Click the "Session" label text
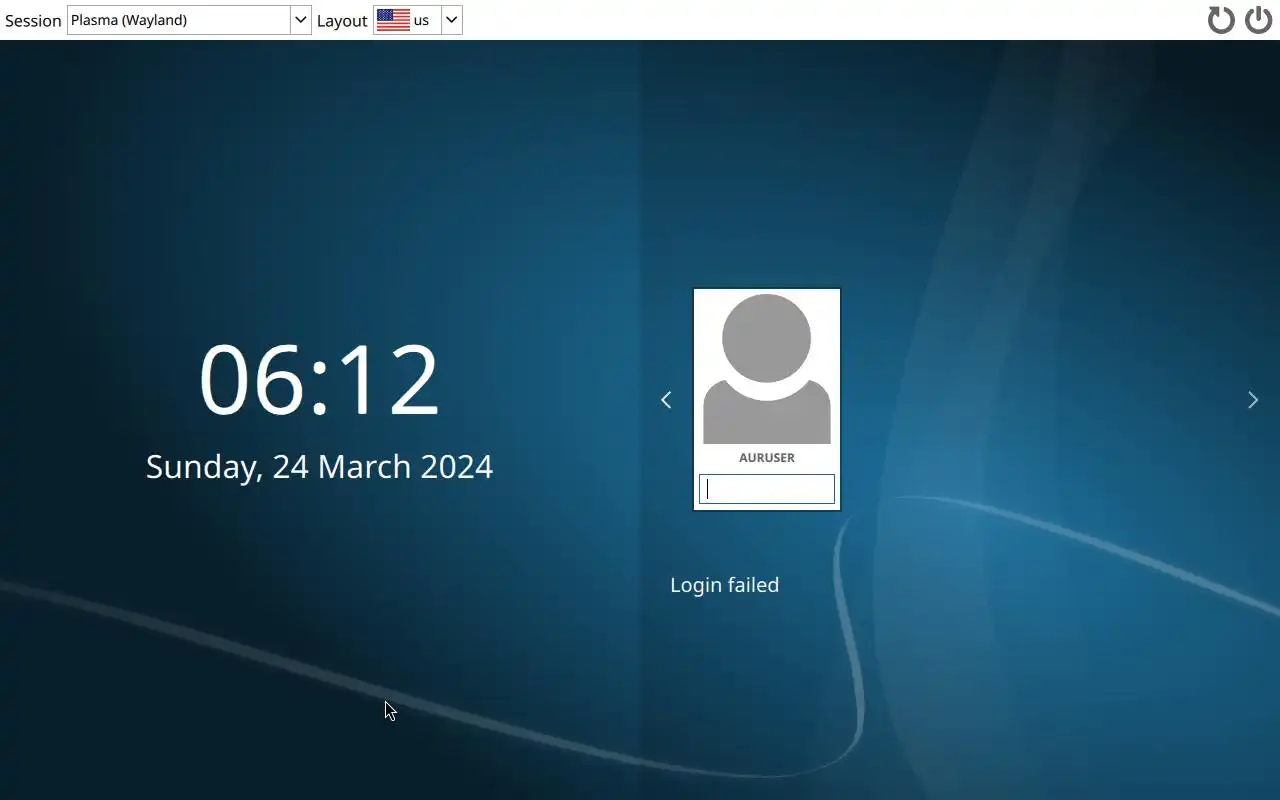Image resolution: width=1280 pixels, height=800 pixels. [x=33, y=21]
